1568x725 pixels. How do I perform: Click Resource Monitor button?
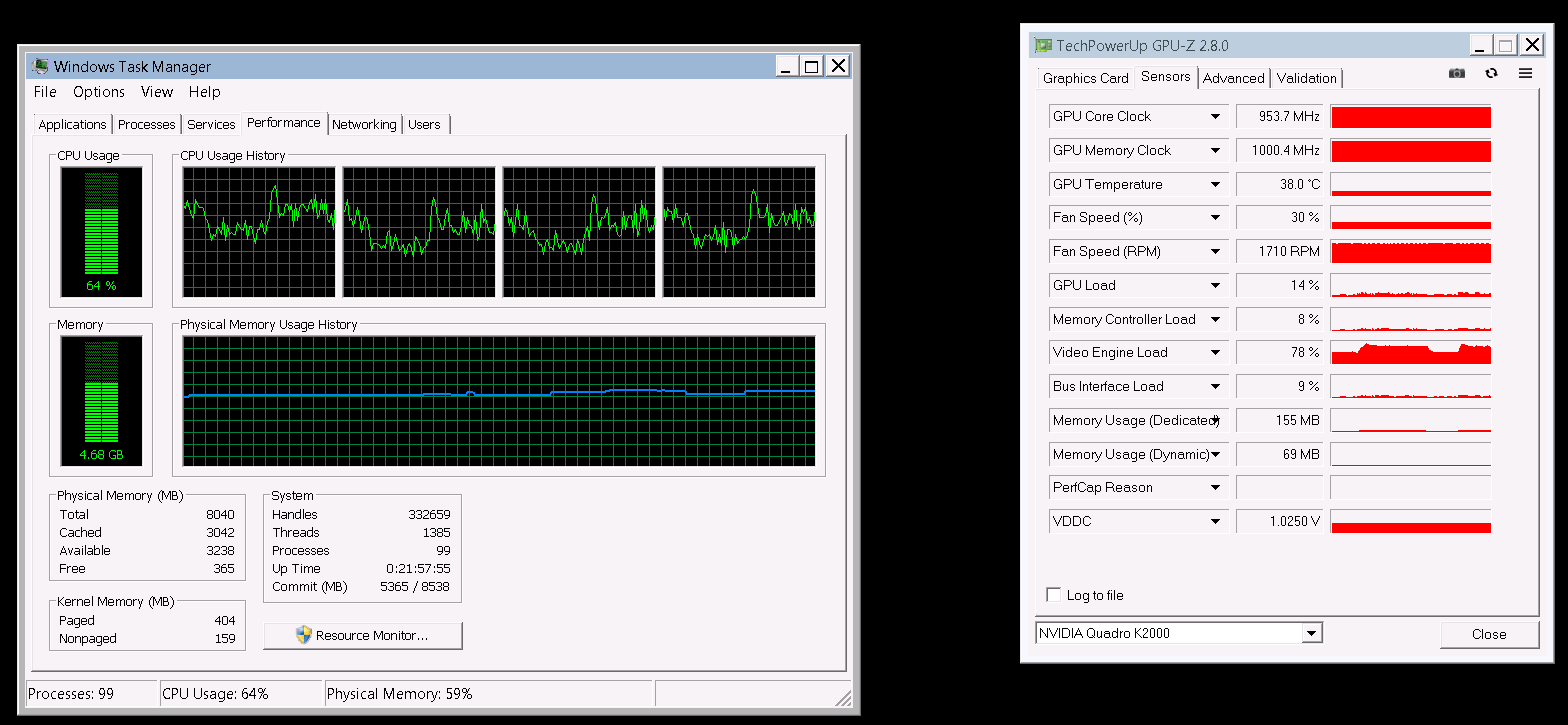click(x=363, y=635)
